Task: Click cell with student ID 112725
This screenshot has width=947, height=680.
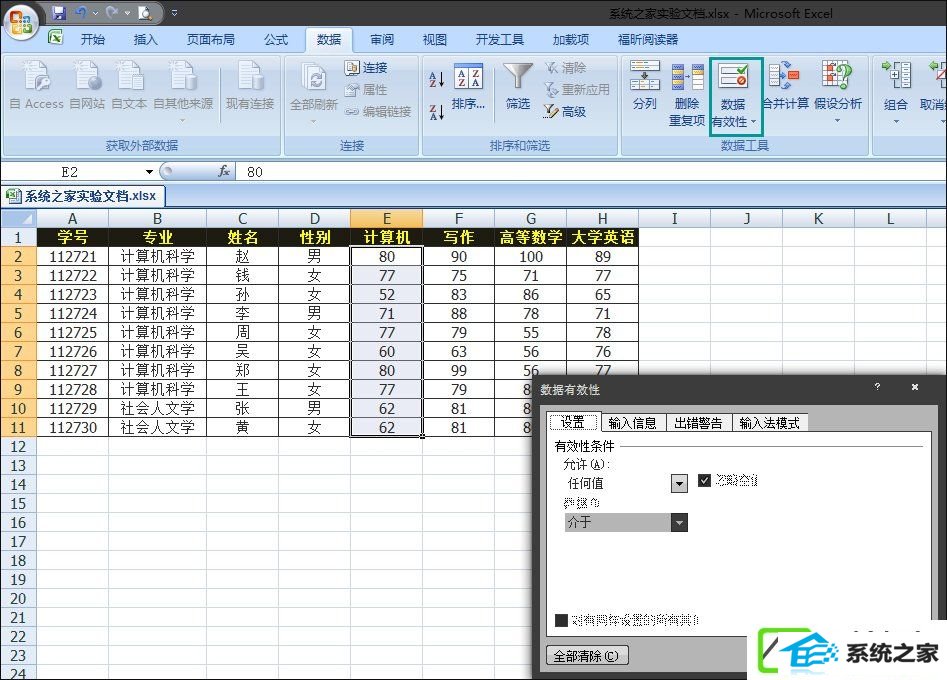Action: click(72, 332)
